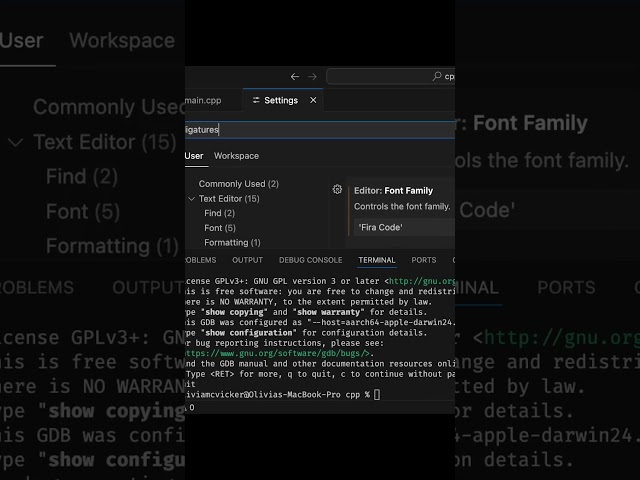Screen dimensions: 640x480
Task: Switch to the TERMINAL panel tab
Action: [376, 260]
